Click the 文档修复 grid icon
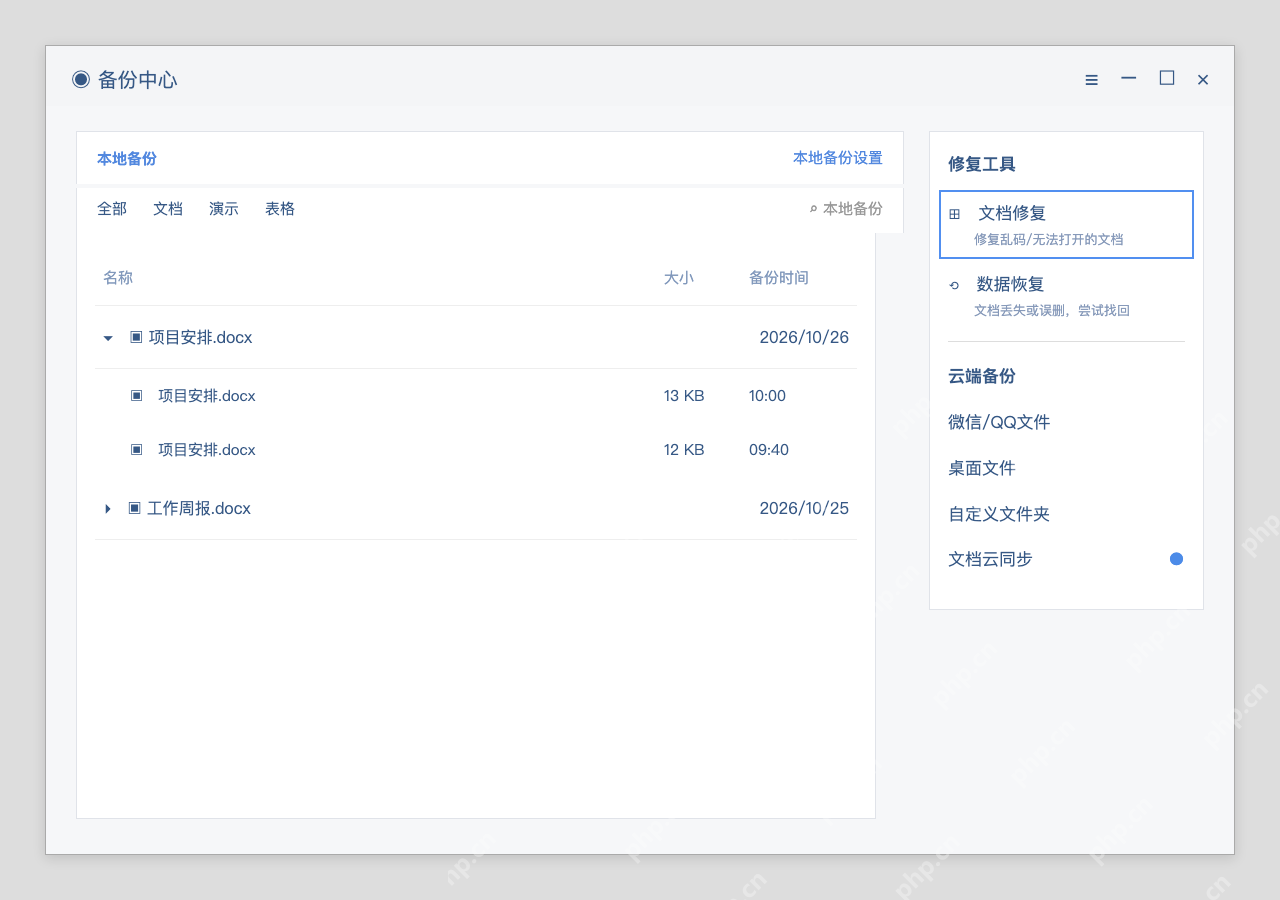The height and width of the screenshot is (900, 1280). tap(955, 214)
